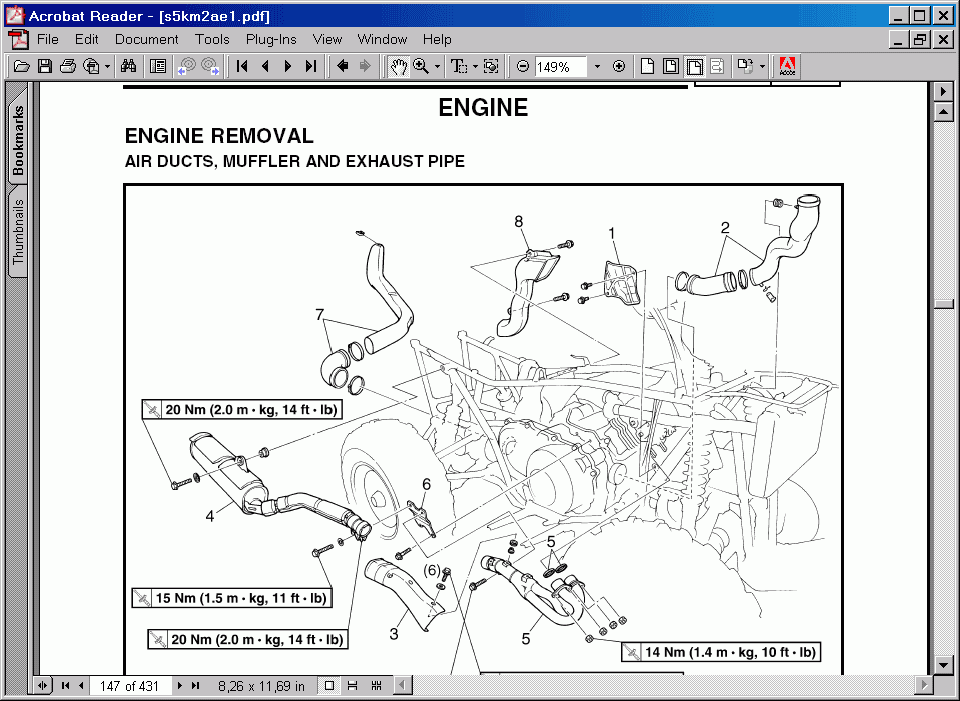Go to last page from status bar
The height and width of the screenshot is (701, 960).
tap(195, 686)
